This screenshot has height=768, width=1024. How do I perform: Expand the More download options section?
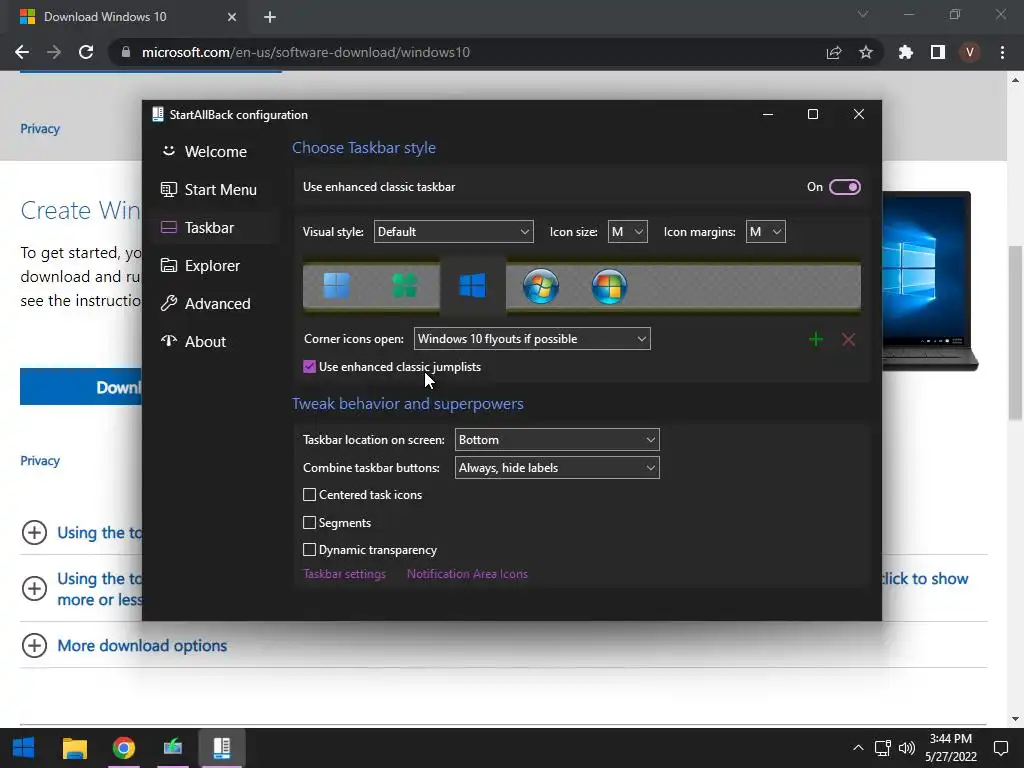pos(142,645)
